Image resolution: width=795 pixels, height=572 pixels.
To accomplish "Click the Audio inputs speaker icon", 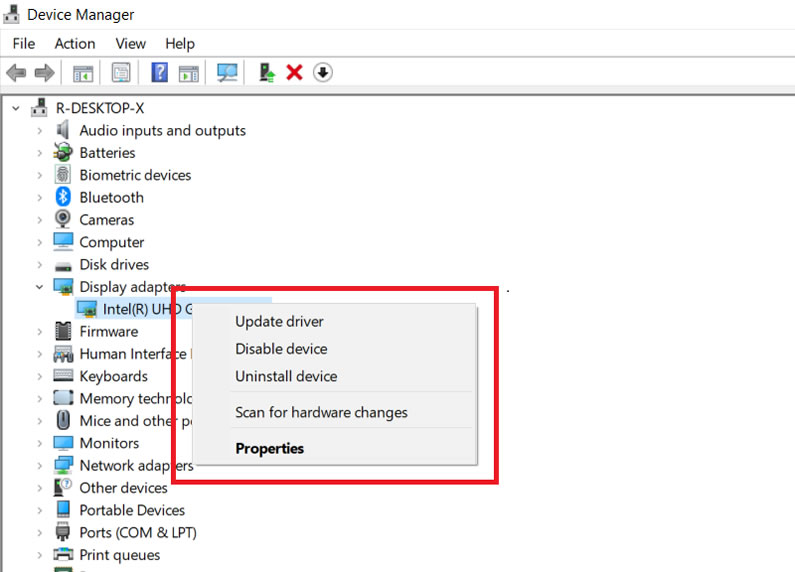I will point(63,130).
